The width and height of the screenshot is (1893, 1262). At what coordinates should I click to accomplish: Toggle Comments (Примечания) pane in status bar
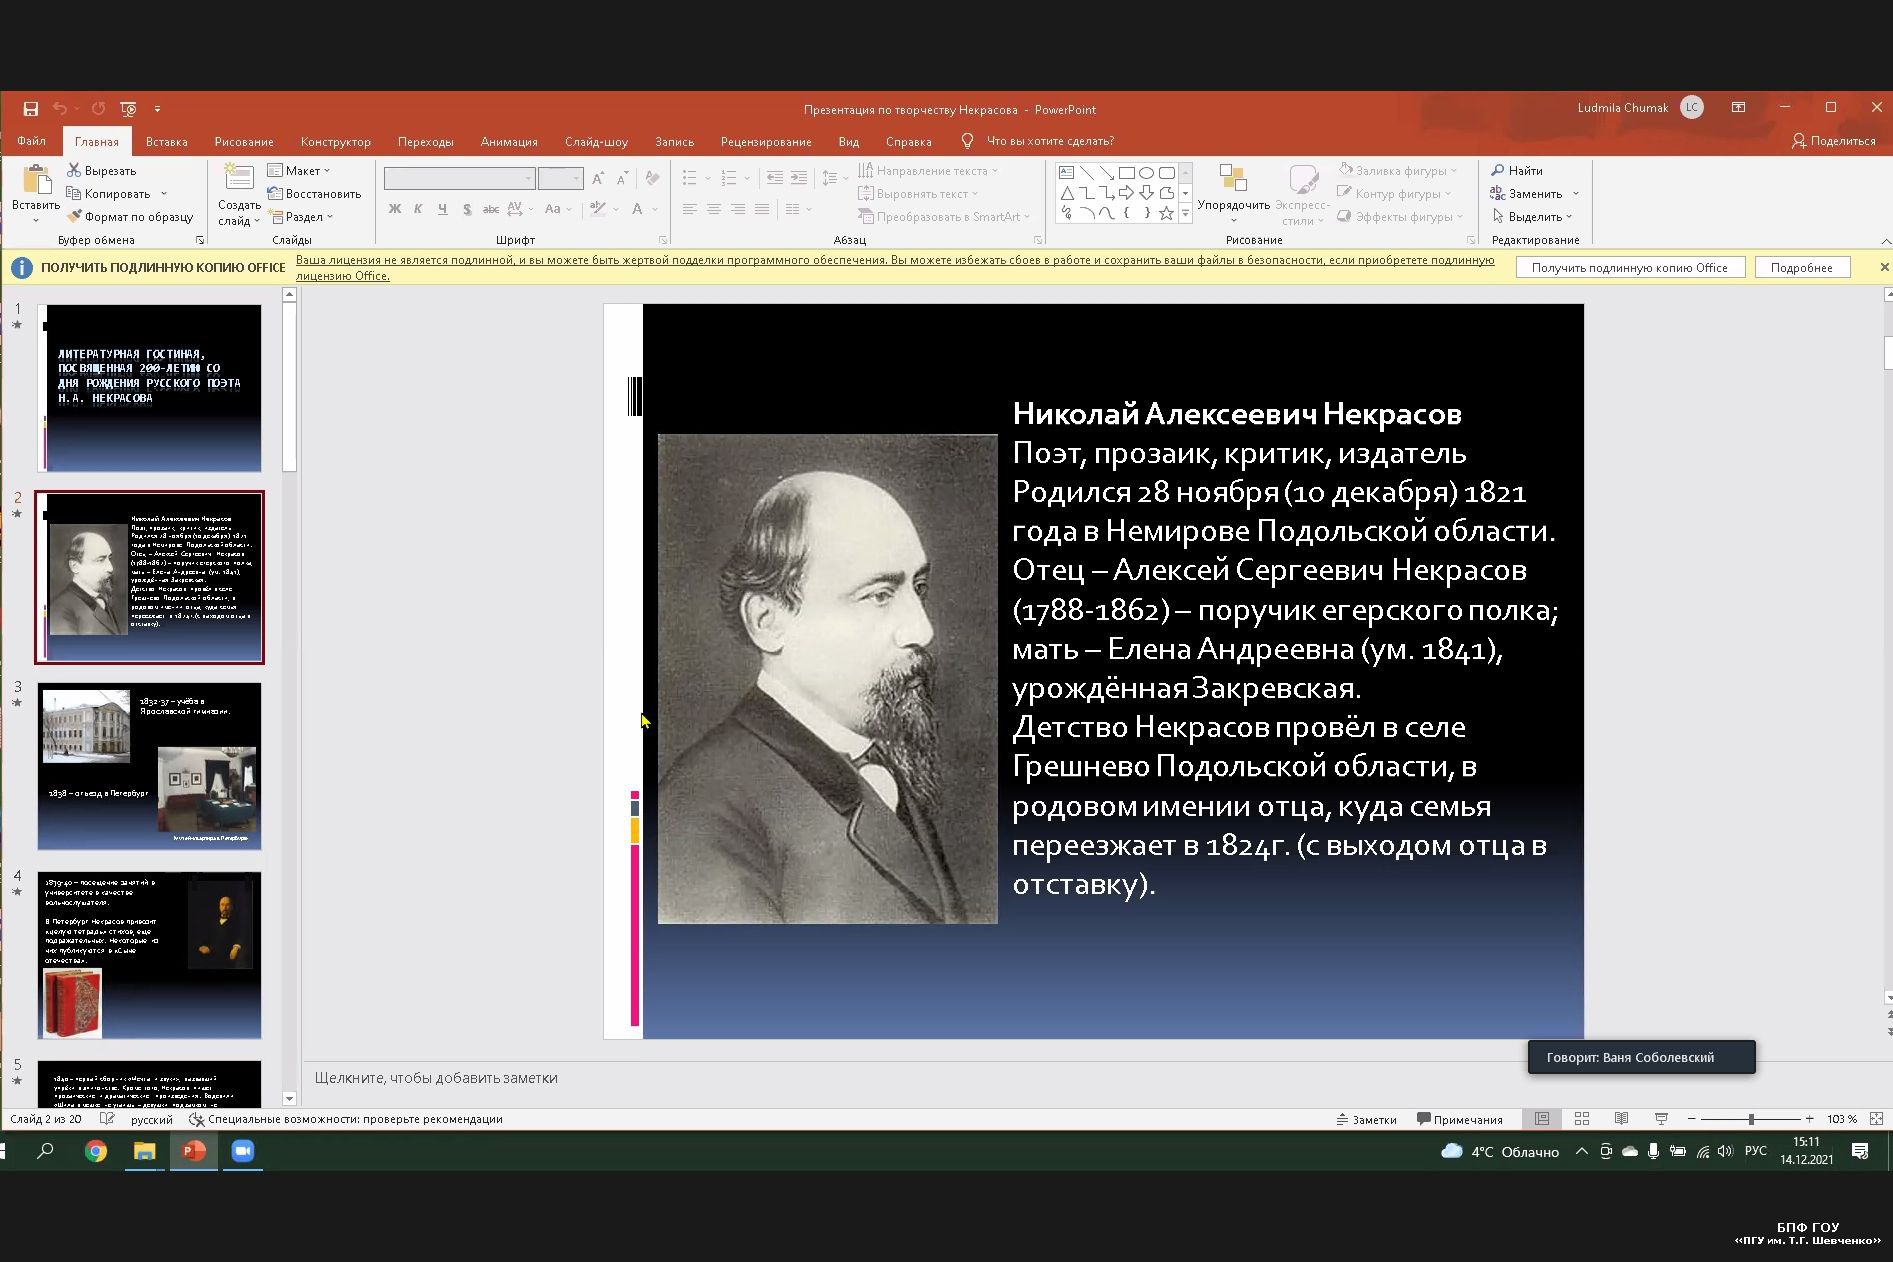[1460, 1119]
